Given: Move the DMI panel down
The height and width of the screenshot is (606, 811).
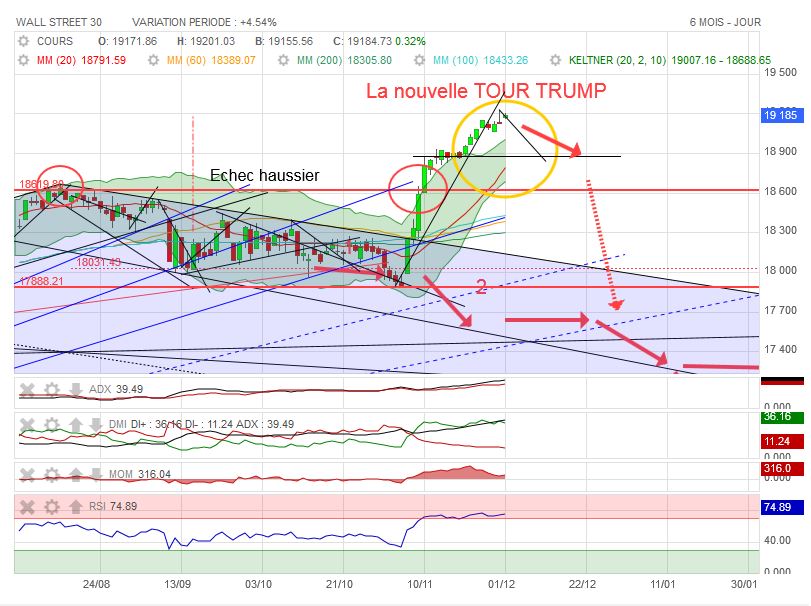Looking at the screenshot, I should [96, 425].
